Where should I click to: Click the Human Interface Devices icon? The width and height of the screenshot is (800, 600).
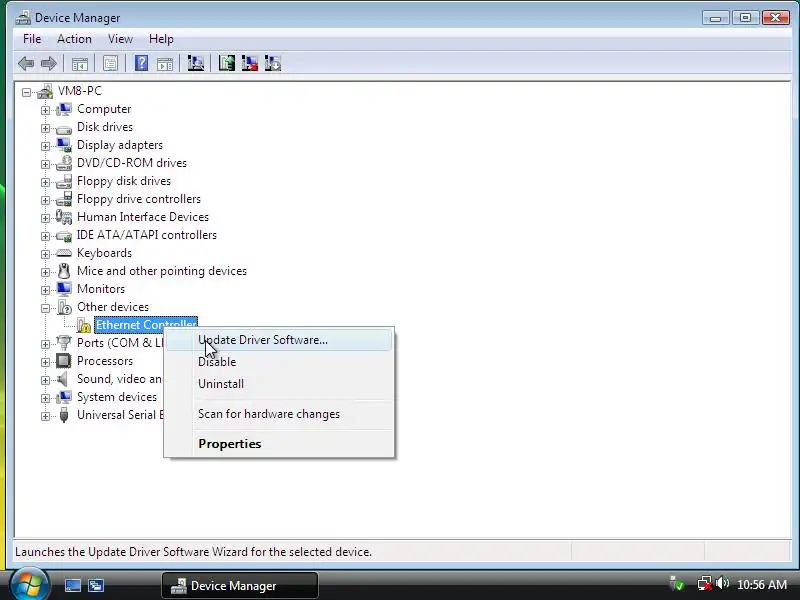pyautogui.click(x=64, y=217)
